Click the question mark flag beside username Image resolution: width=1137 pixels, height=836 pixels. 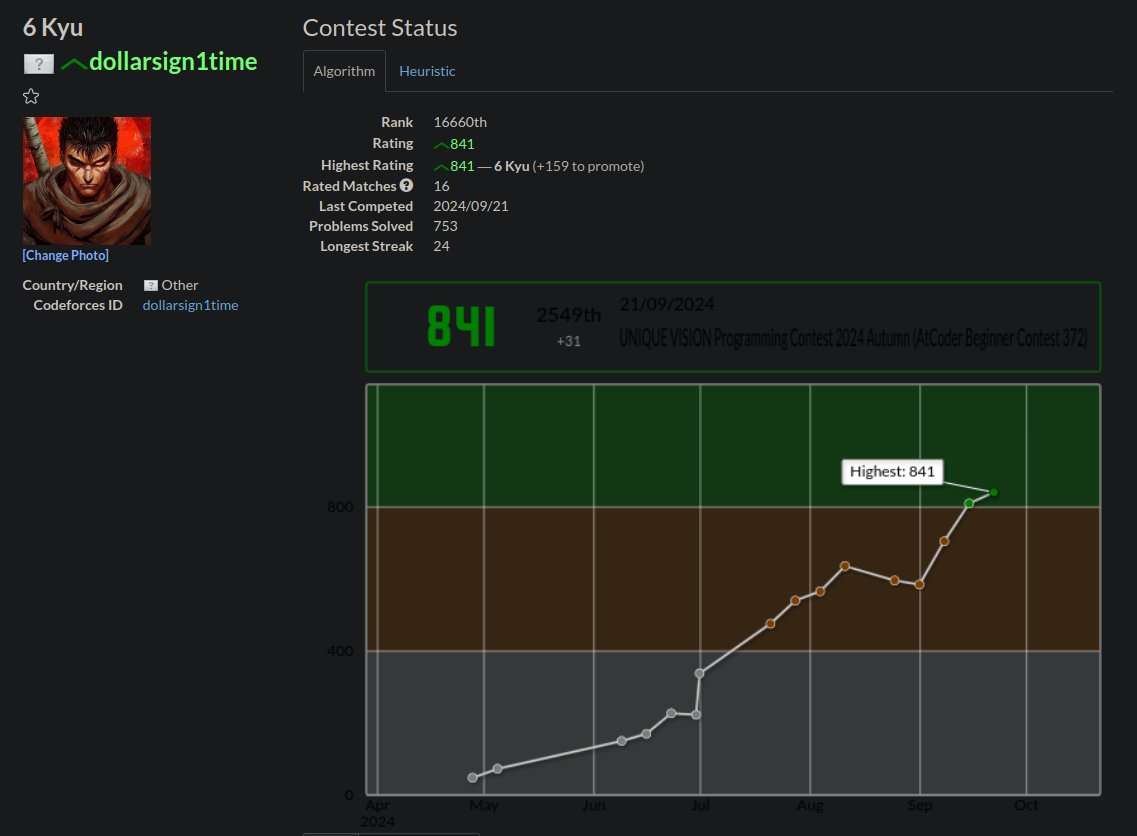pyautogui.click(x=38, y=64)
